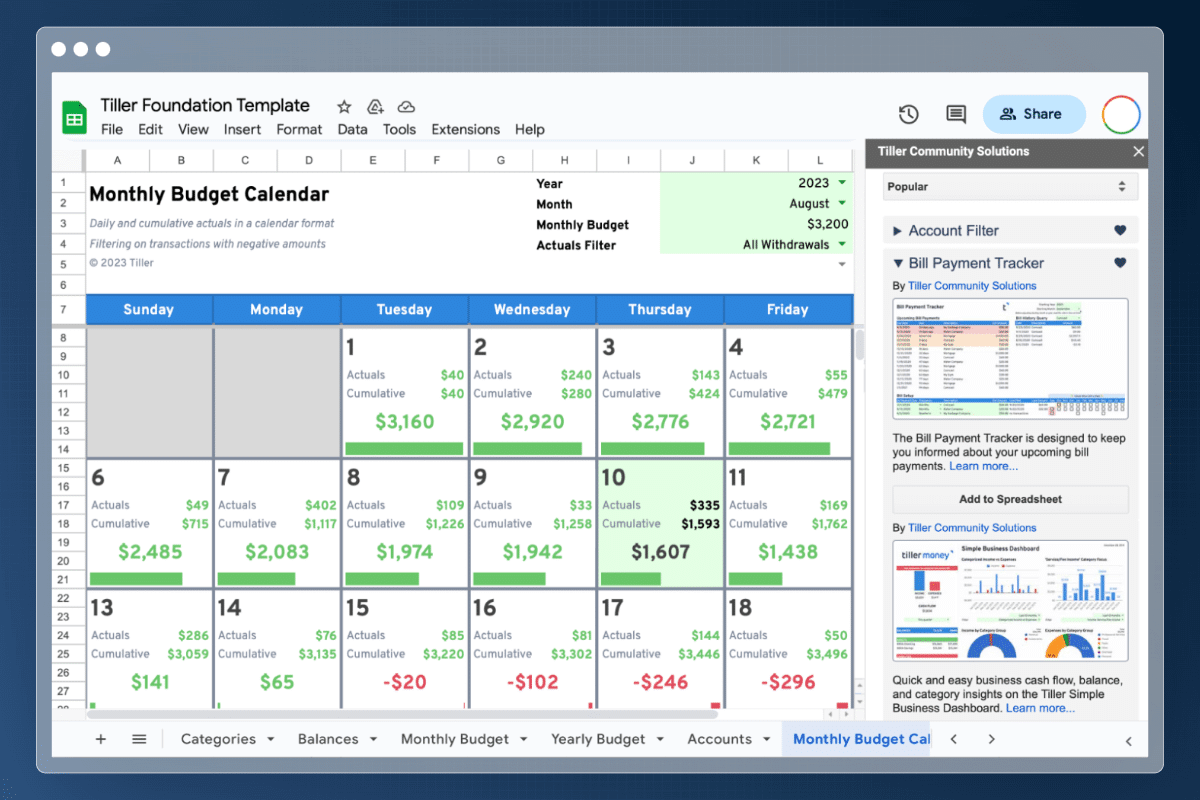Viewport: 1200px width, 800px height.
Task: Add a new sheet with plus icon
Action: coord(100,739)
